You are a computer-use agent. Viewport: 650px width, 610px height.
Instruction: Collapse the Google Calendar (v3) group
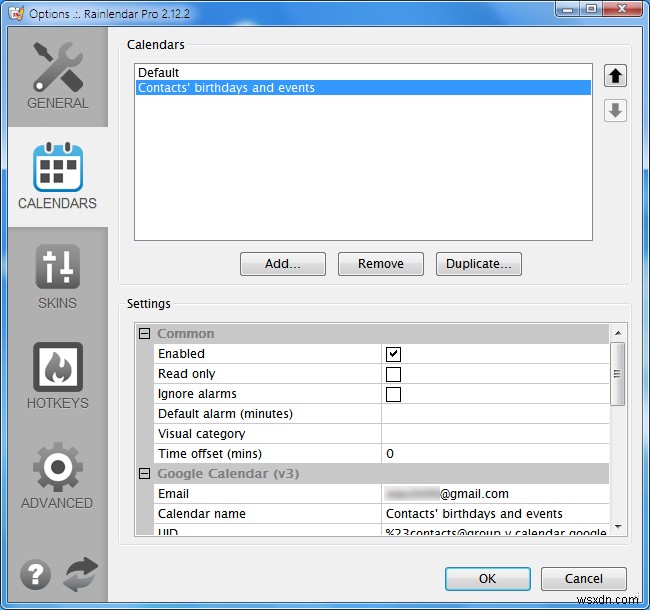(144, 473)
